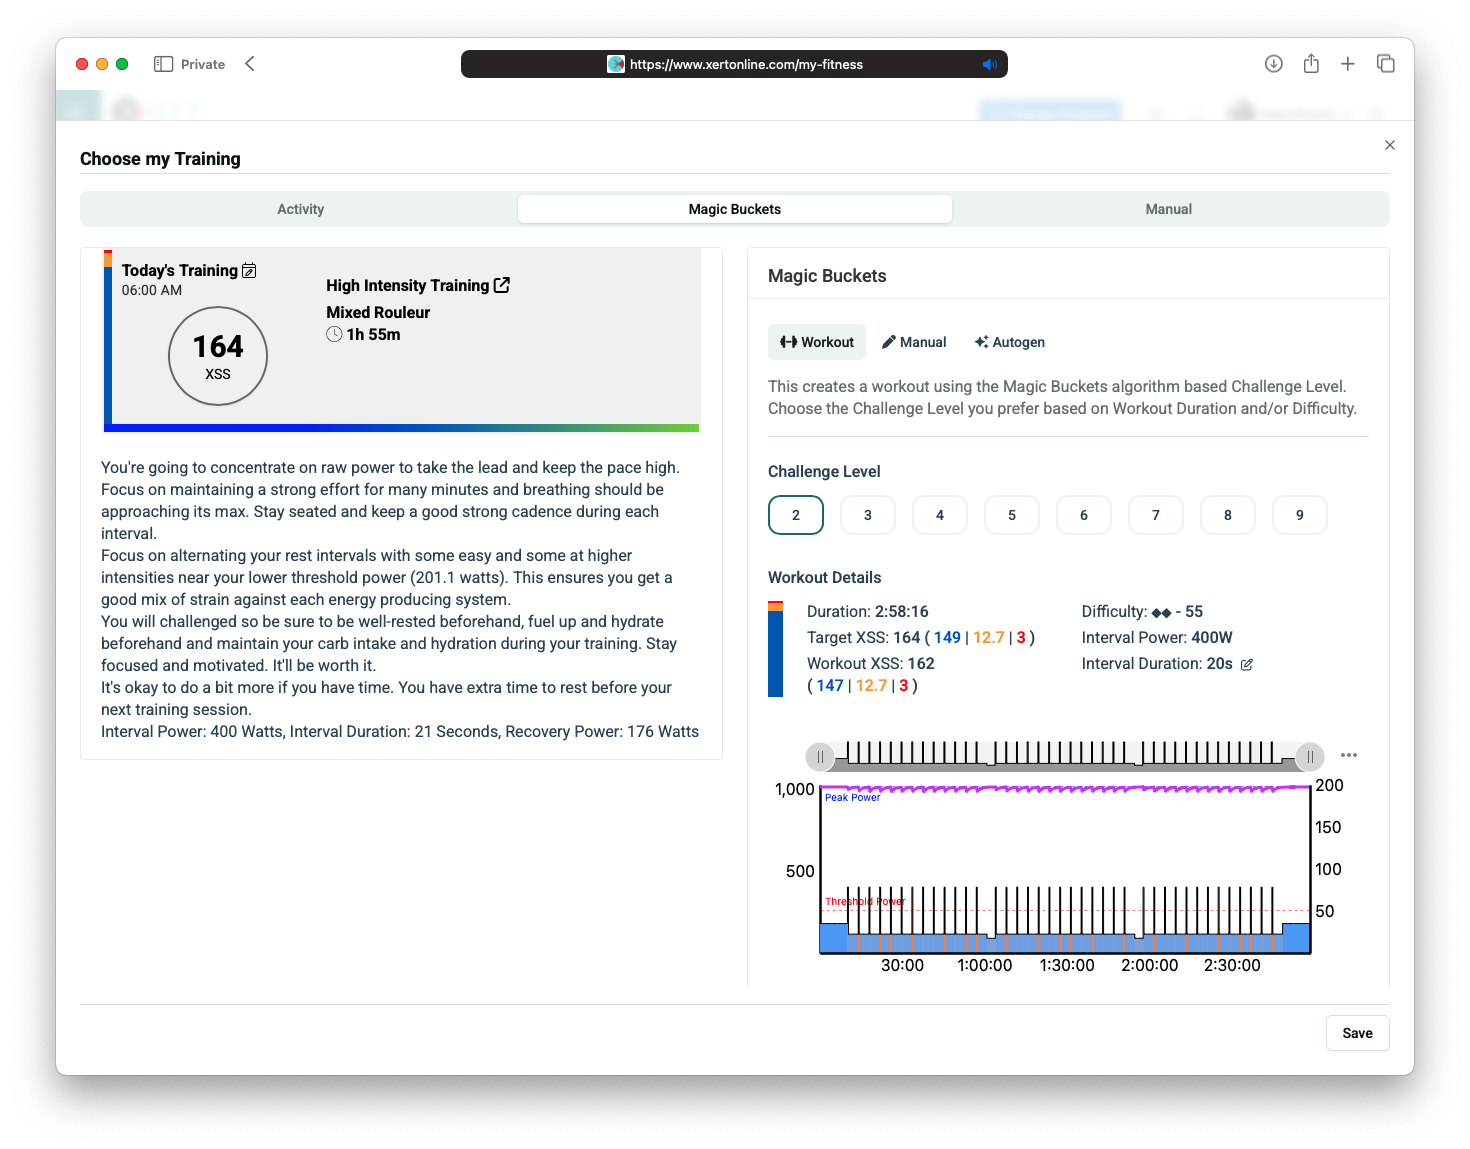Open a new Safari tab with plus

1348,64
